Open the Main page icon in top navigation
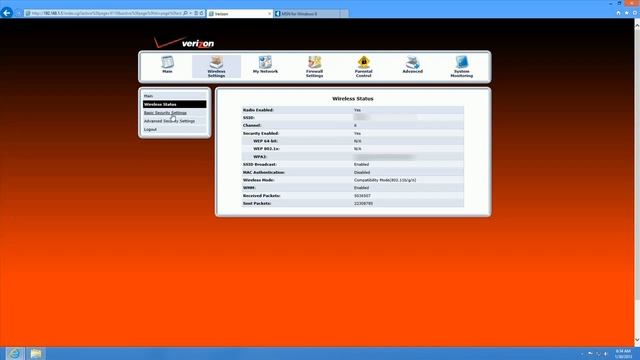640x360 pixels. [x=167, y=64]
